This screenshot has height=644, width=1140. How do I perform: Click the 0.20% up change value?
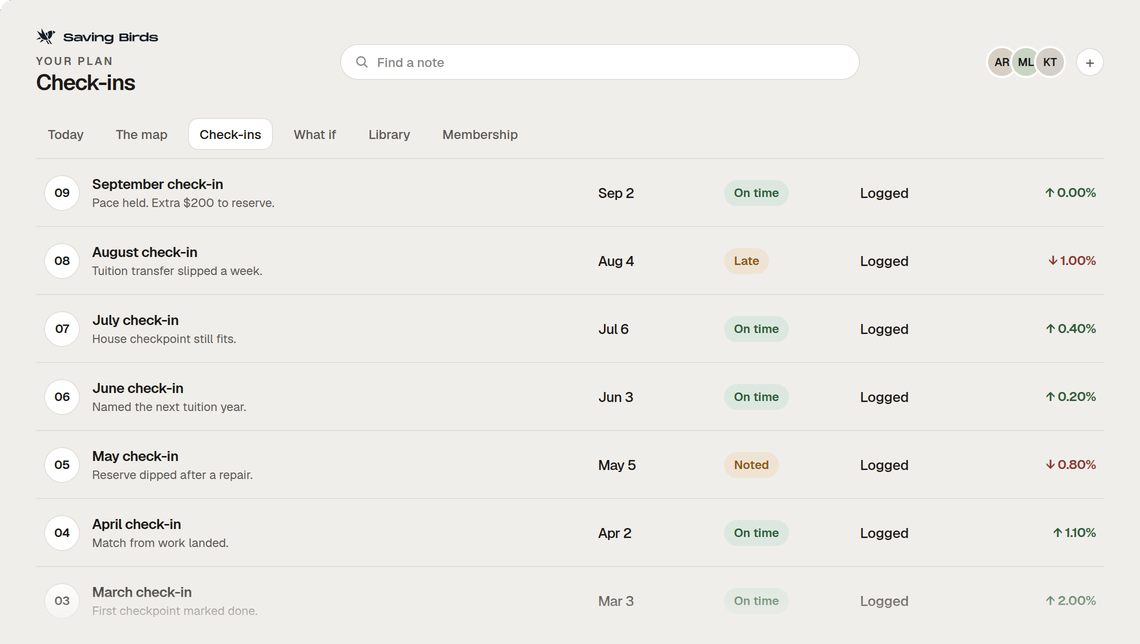point(1071,396)
